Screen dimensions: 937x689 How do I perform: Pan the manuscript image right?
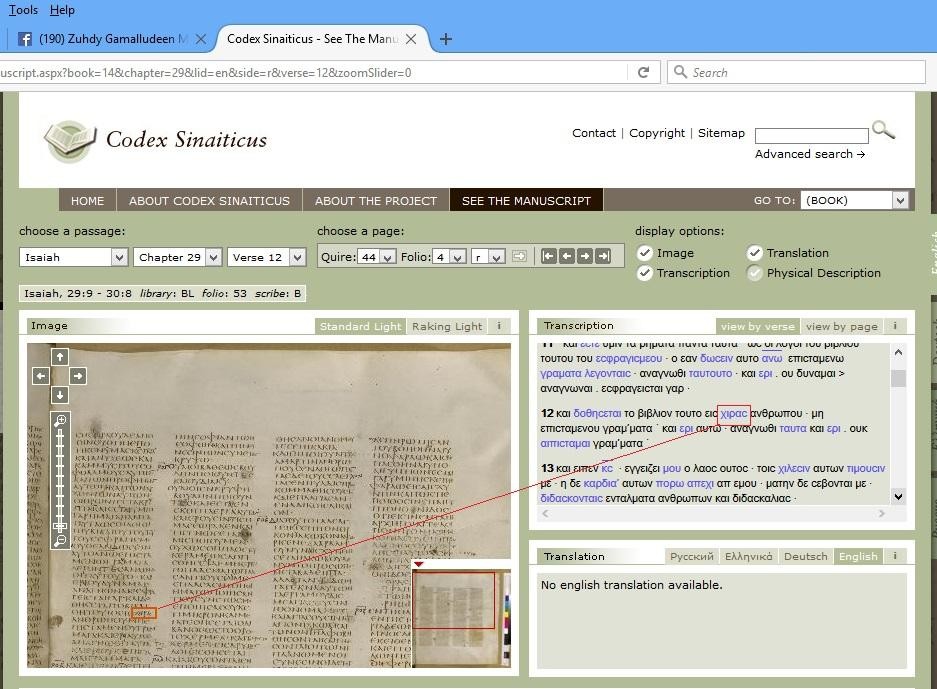78,376
